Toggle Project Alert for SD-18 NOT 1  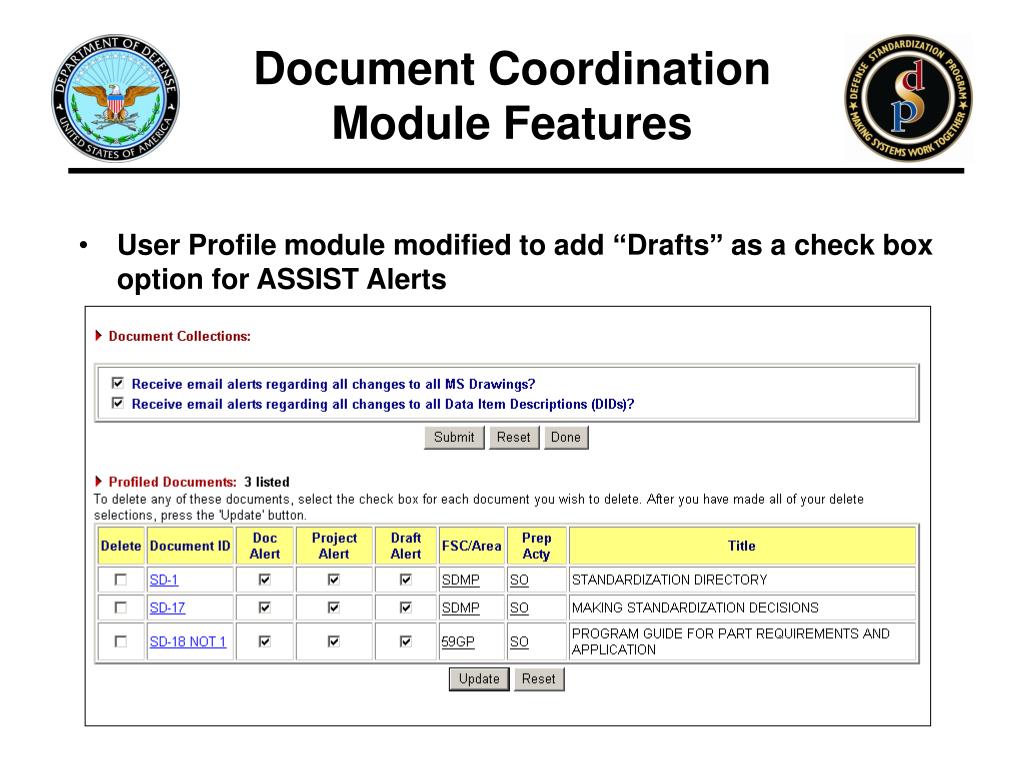pyautogui.click(x=334, y=641)
